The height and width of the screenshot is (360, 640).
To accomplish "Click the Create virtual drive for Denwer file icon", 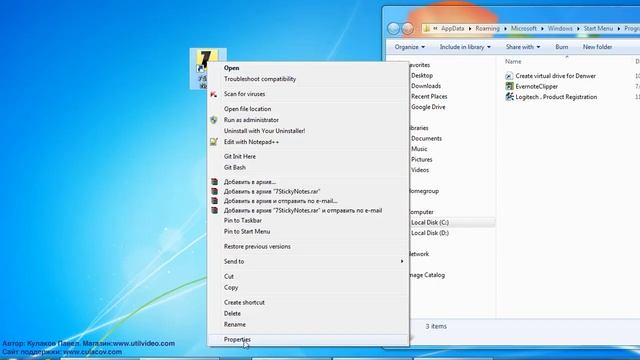I will click(509, 76).
